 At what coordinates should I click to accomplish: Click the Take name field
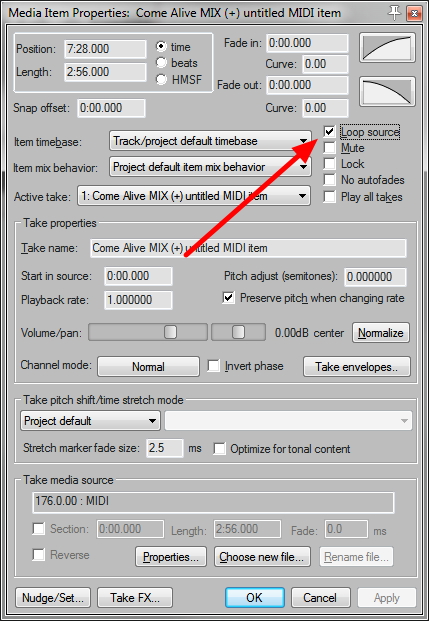pyautogui.click(x=248, y=248)
